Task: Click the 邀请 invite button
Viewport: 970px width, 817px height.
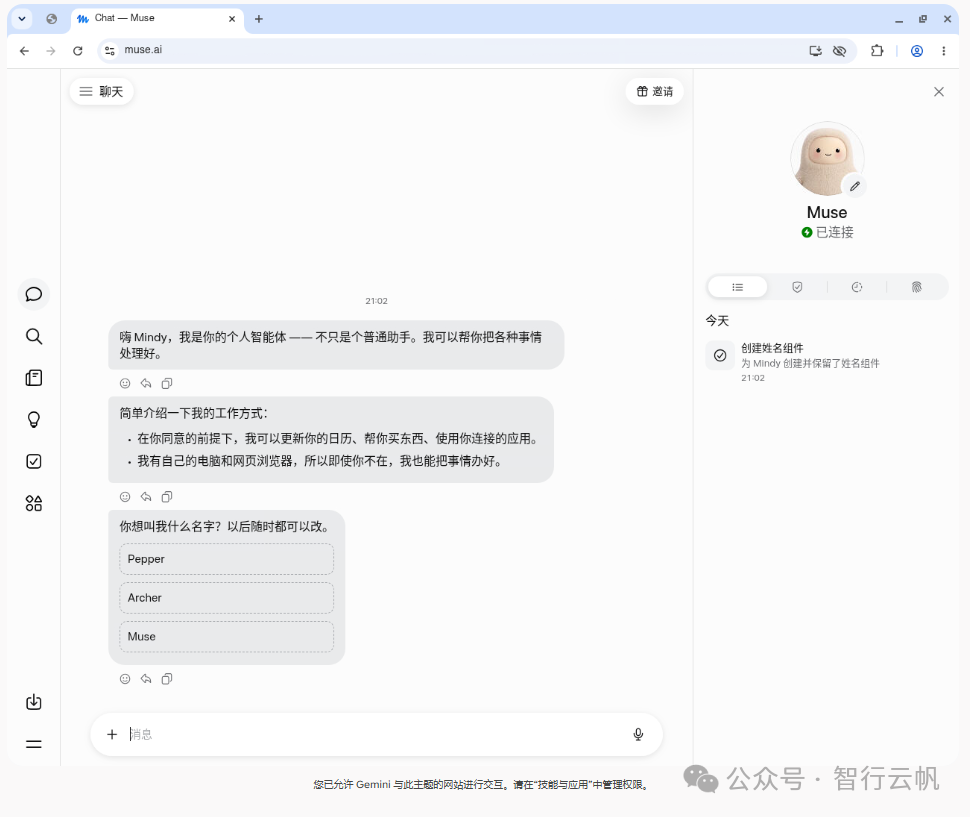Action: click(x=655, y=92)
